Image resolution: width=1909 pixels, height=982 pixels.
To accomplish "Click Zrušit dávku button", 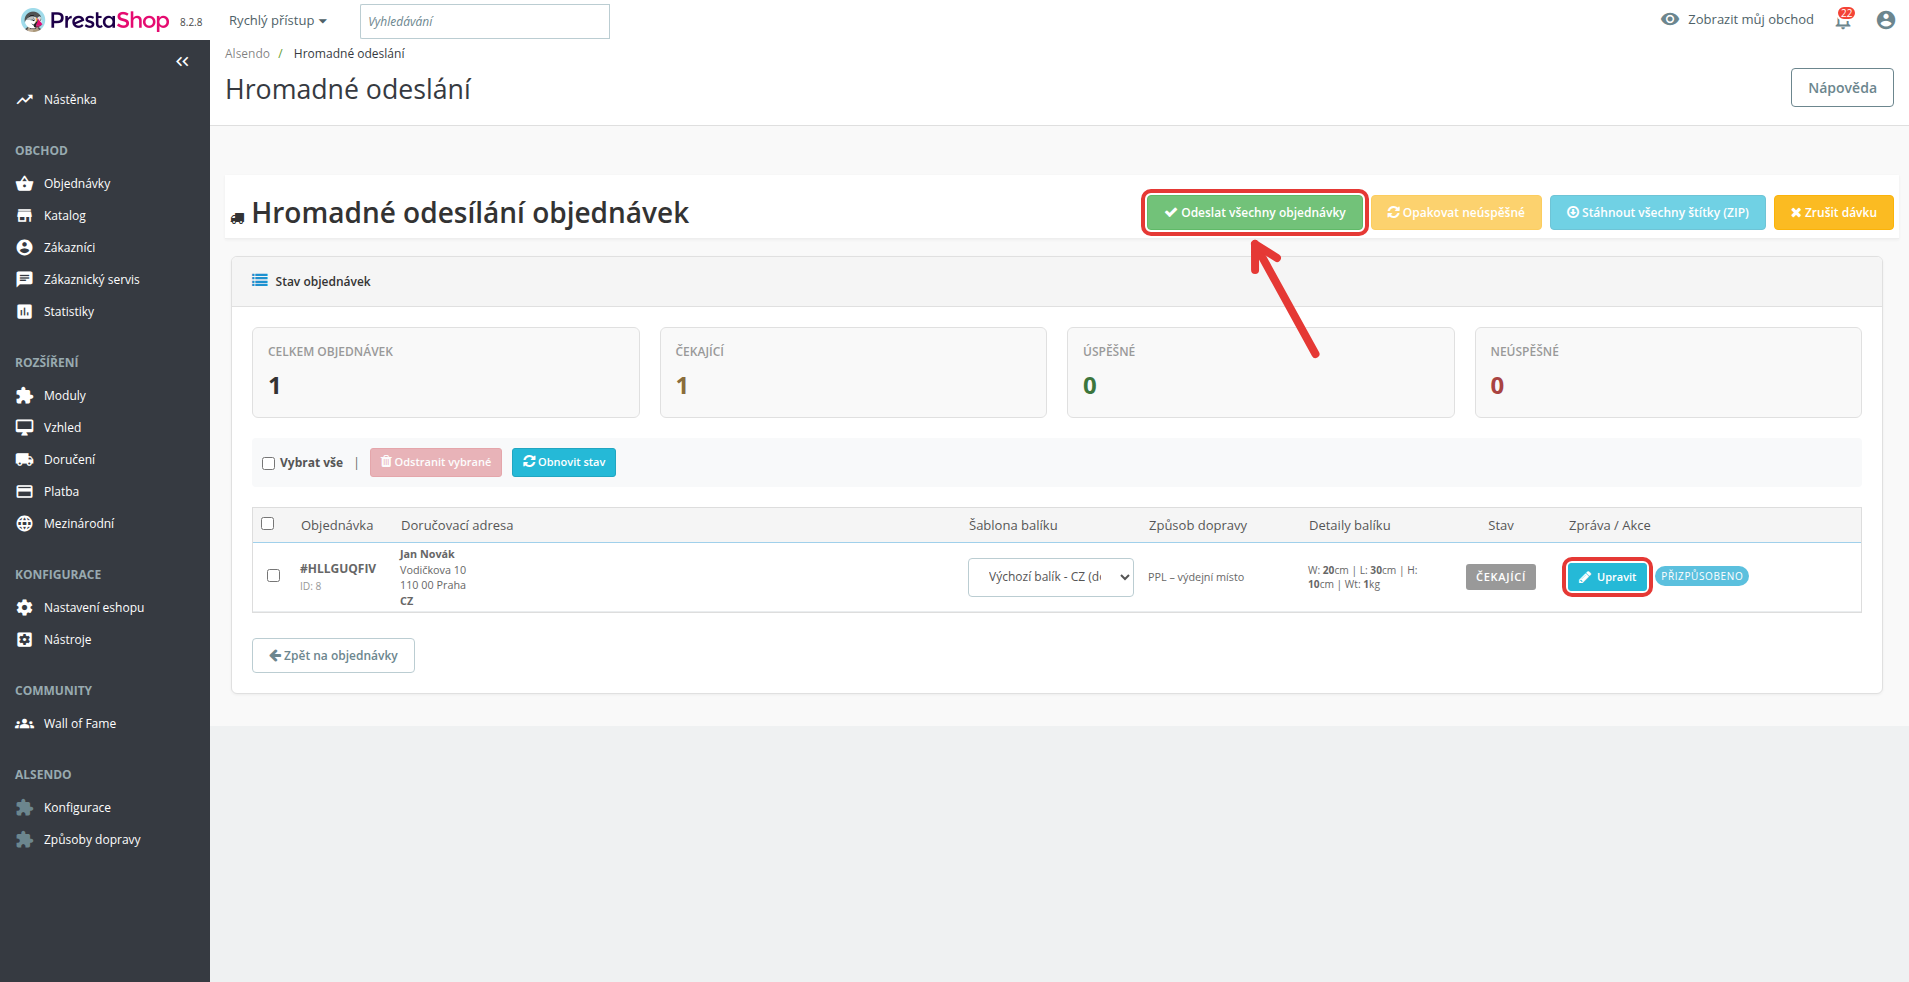I will (x=1833, y=213).
